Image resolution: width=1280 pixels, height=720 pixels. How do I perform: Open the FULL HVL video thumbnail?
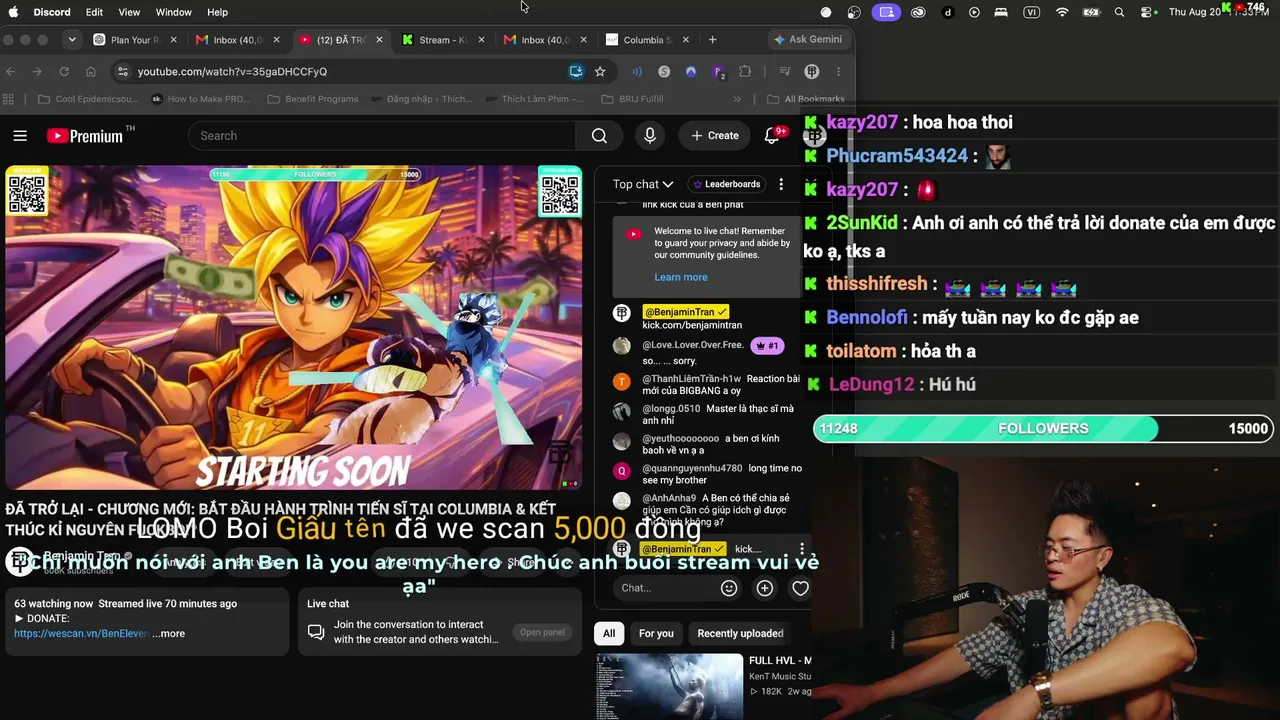tap(669, 687)
